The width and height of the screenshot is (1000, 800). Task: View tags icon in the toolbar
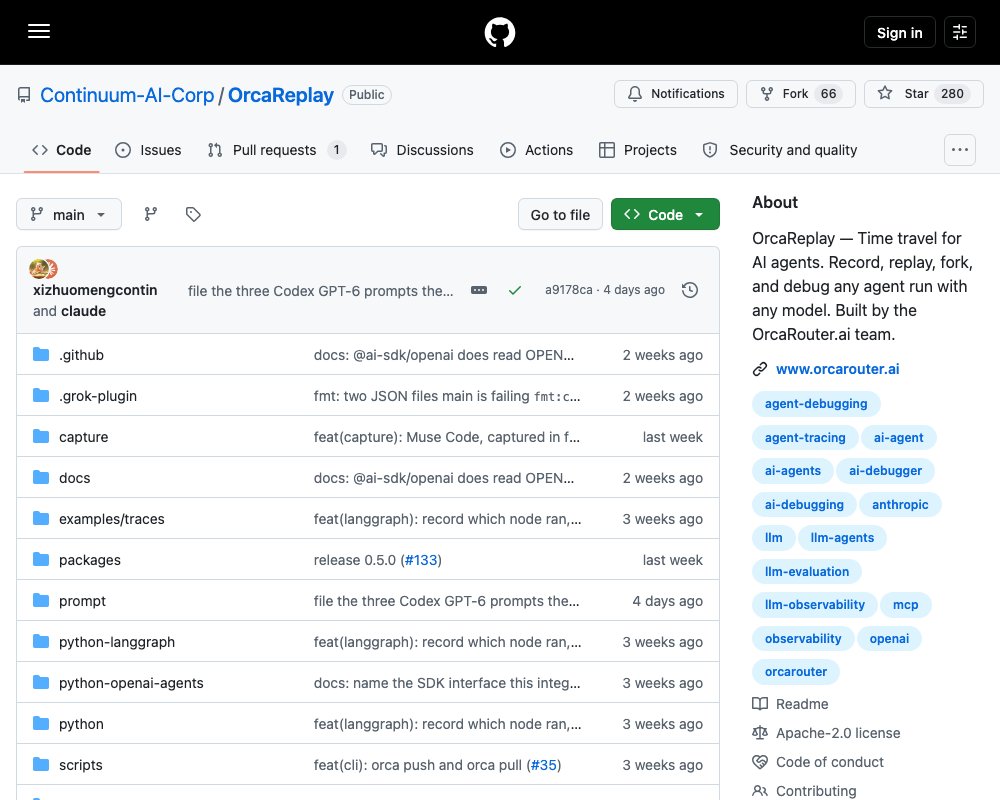click(x=193, y=214)
